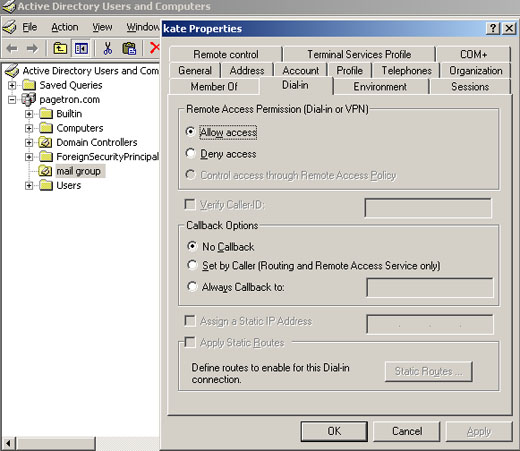Toggle Assign a Static IP Address checkbox

click(190, 321)
